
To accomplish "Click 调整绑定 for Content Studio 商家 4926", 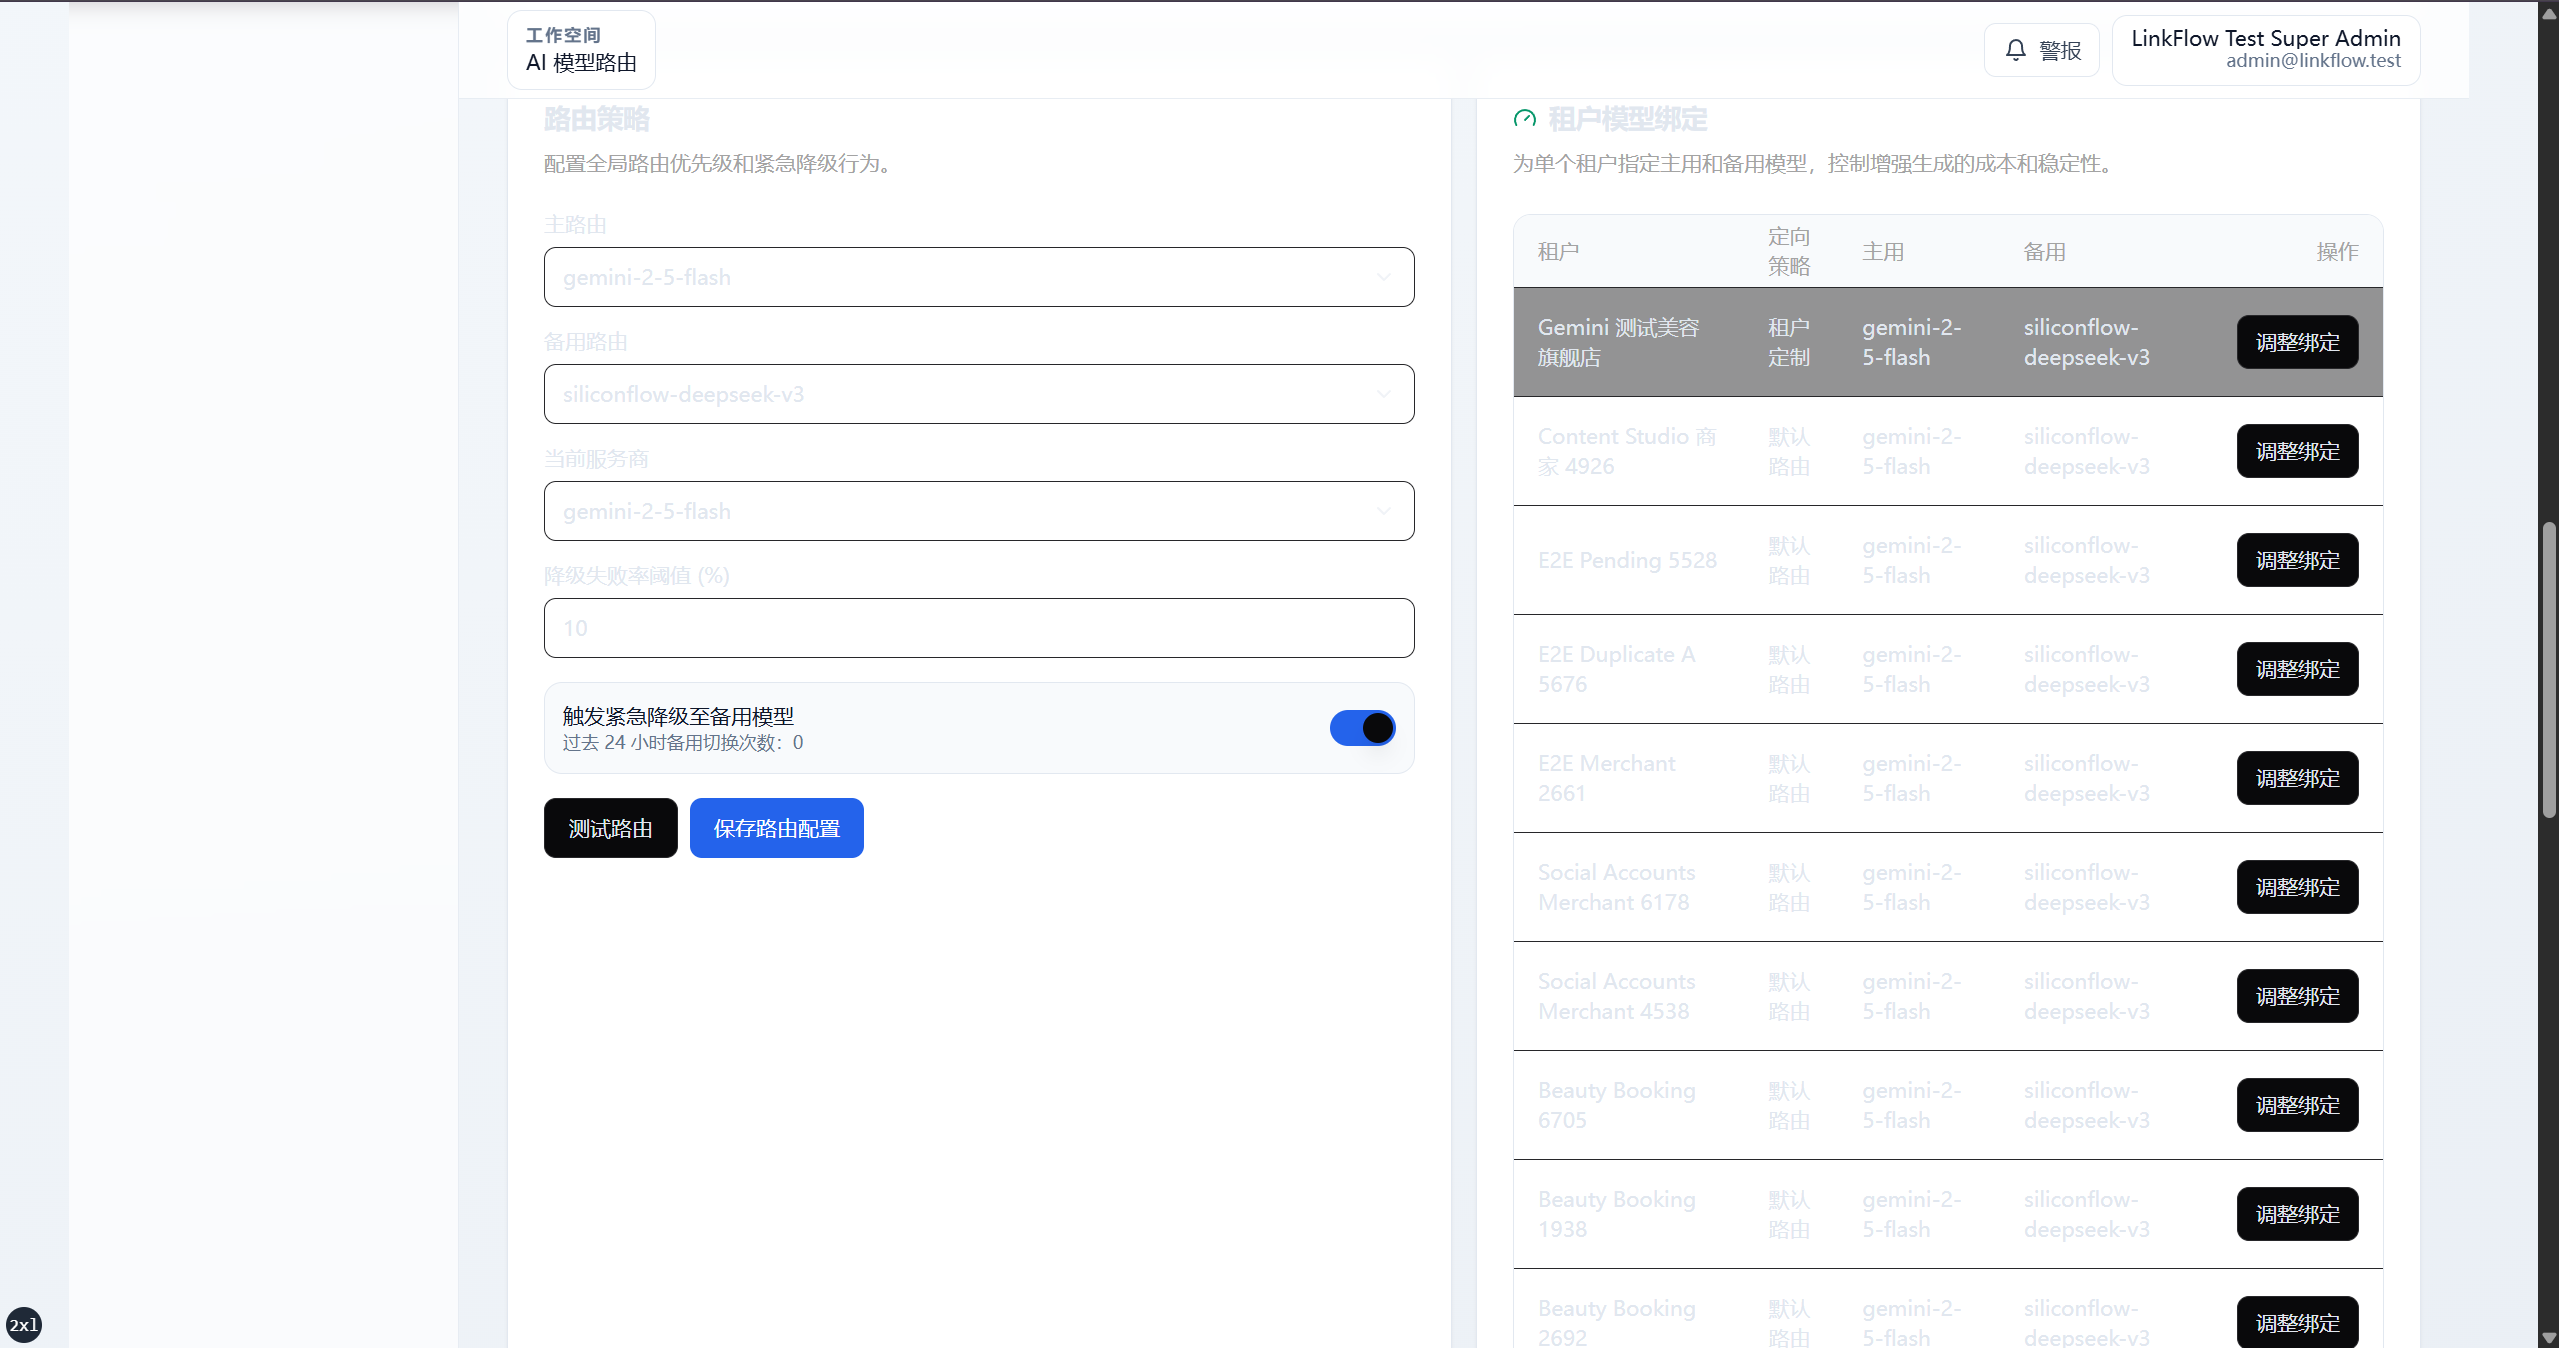I will click(x=2298, y=451).
